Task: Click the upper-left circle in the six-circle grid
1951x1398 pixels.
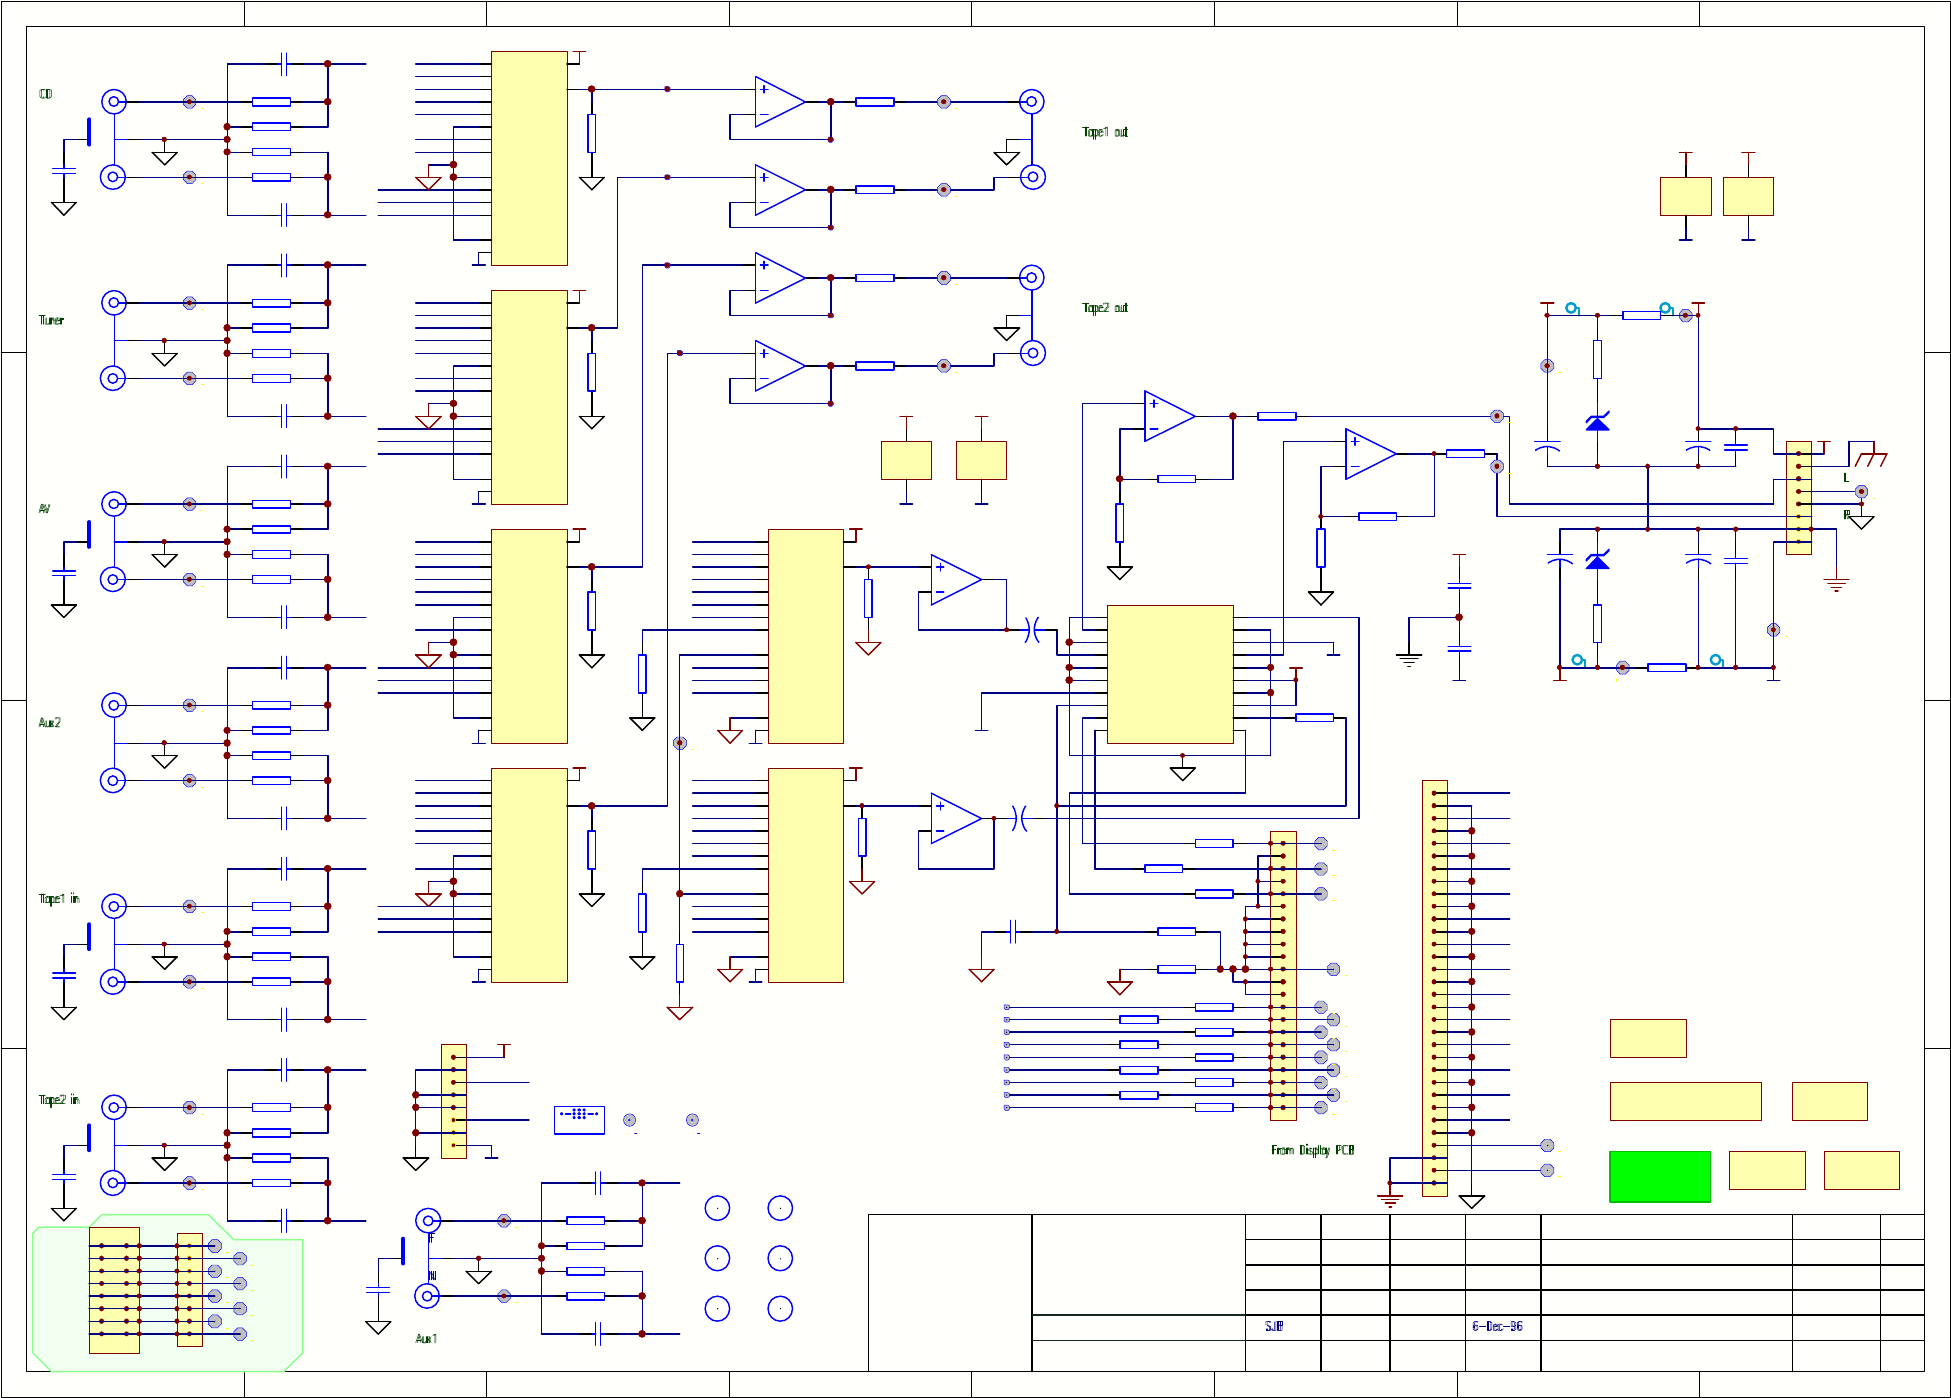Action: coord(717,1208)
